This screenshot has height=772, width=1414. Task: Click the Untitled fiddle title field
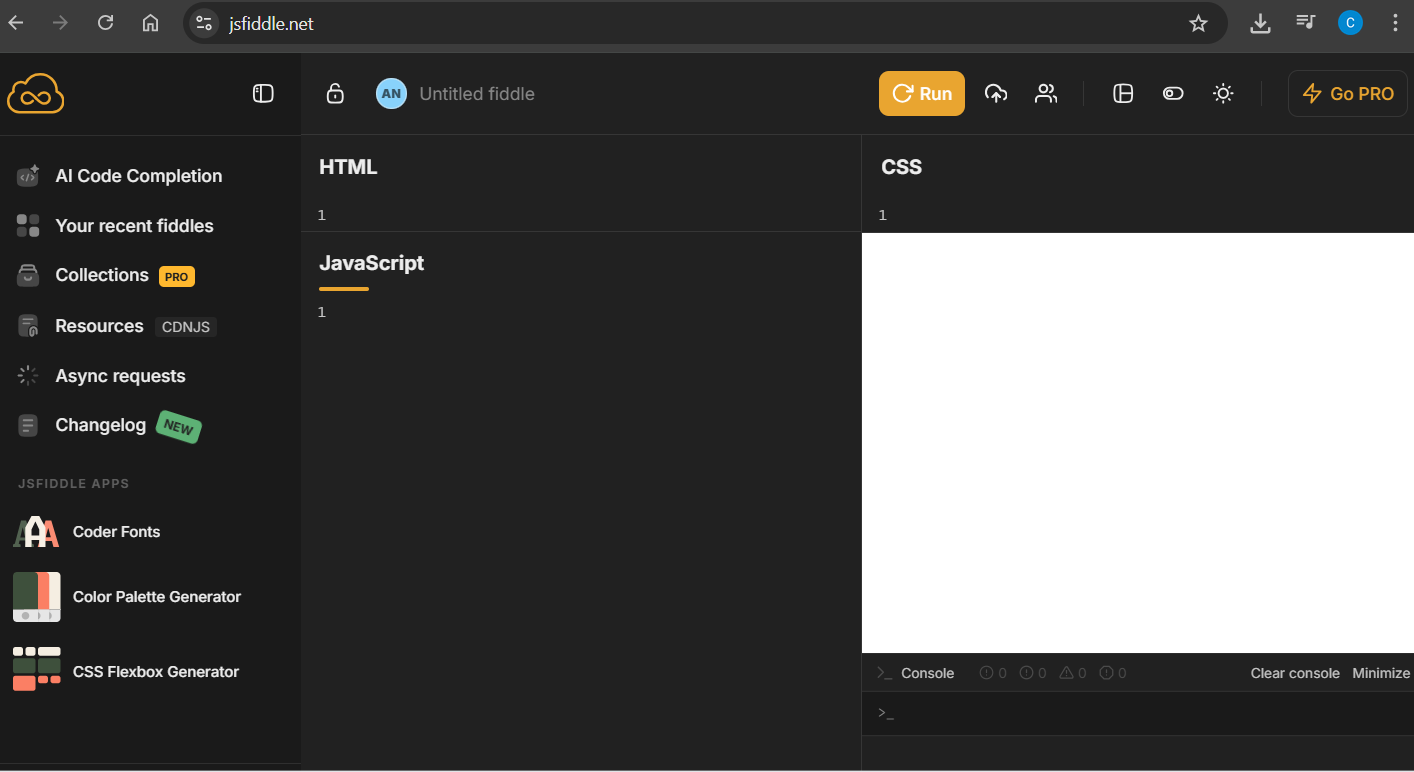pos(477,93)
